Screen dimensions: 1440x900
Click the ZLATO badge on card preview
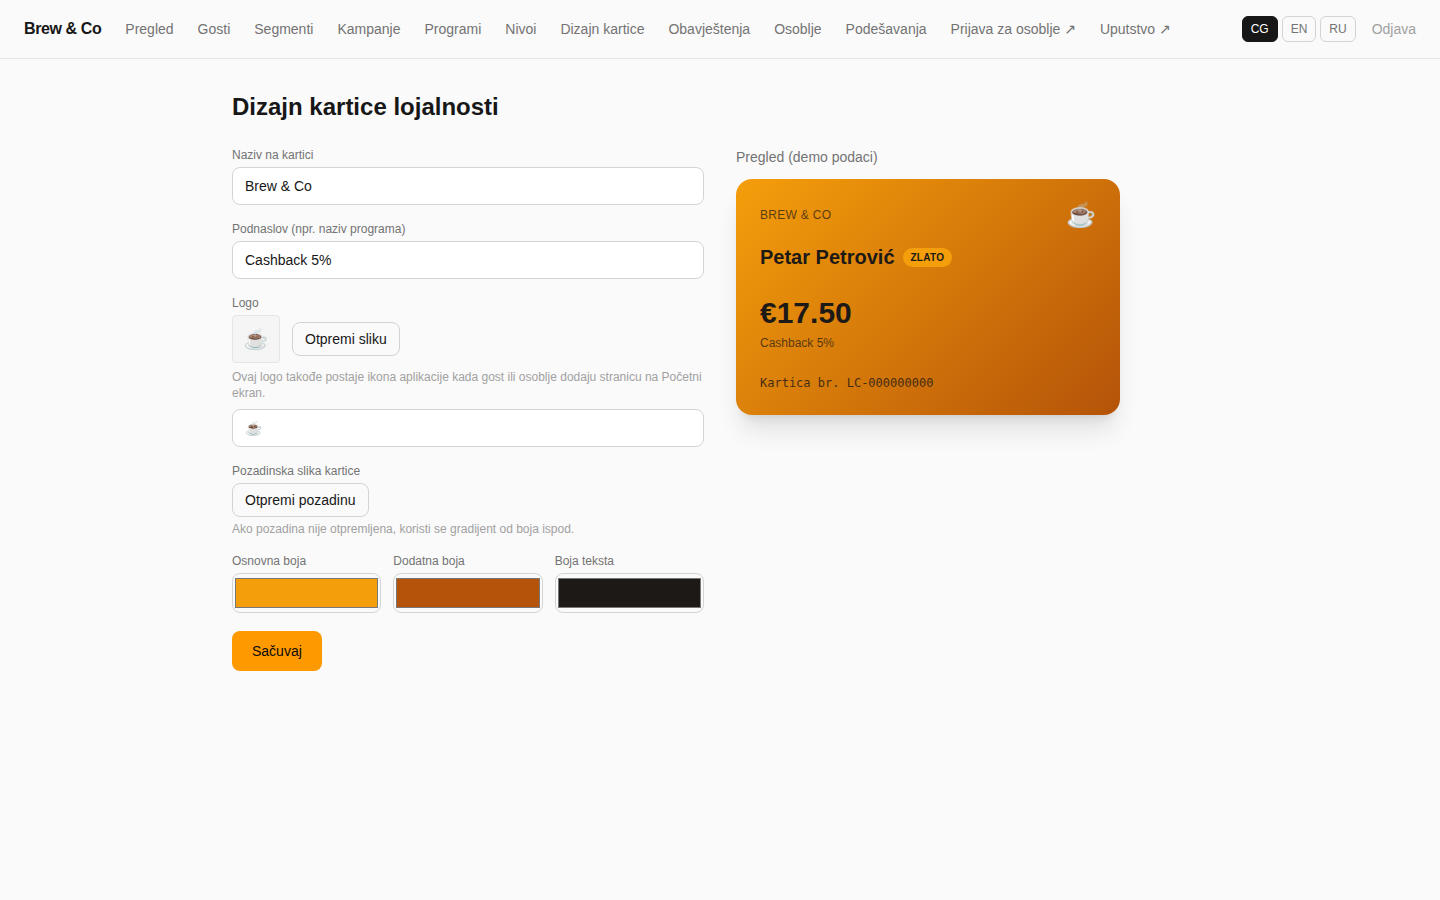(x=927, y=257)
